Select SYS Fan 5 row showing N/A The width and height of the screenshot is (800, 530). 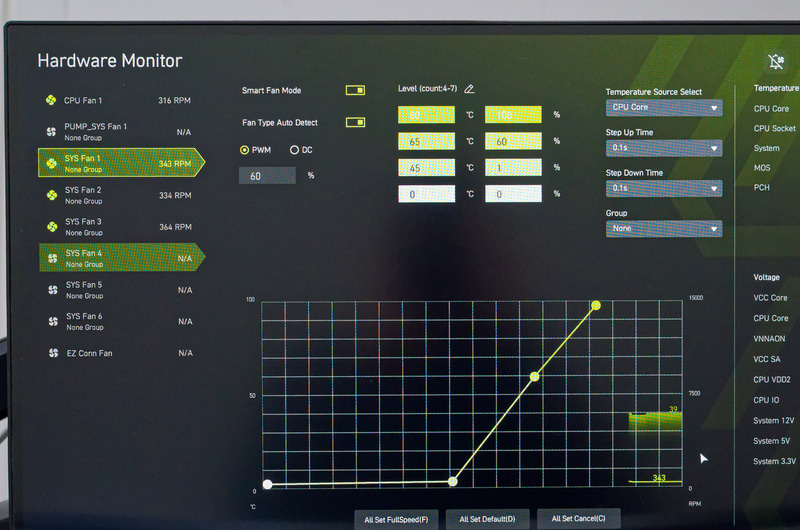tap(122, 290)
